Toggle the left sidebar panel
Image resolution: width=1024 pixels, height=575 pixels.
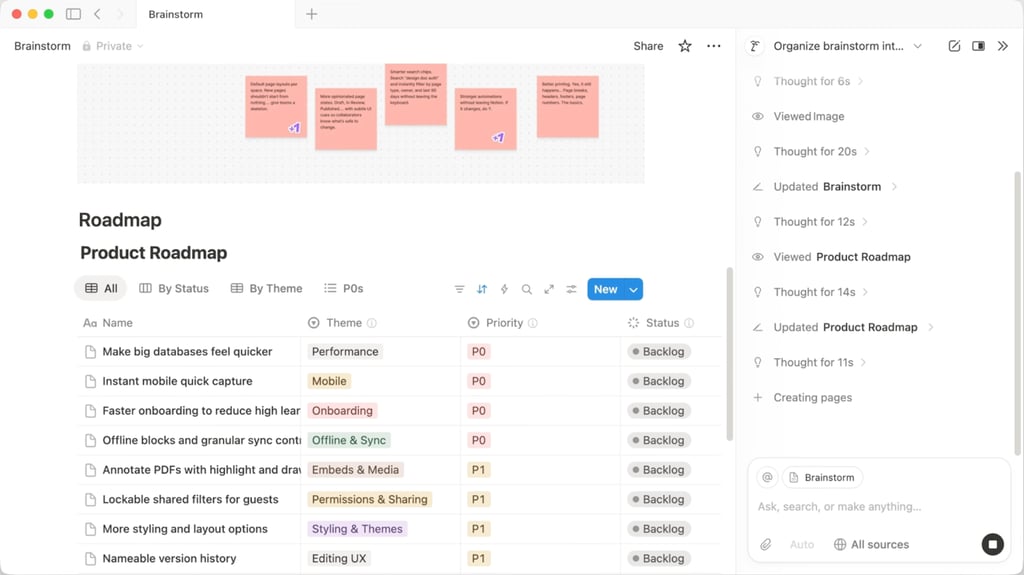tap(73, 14)
